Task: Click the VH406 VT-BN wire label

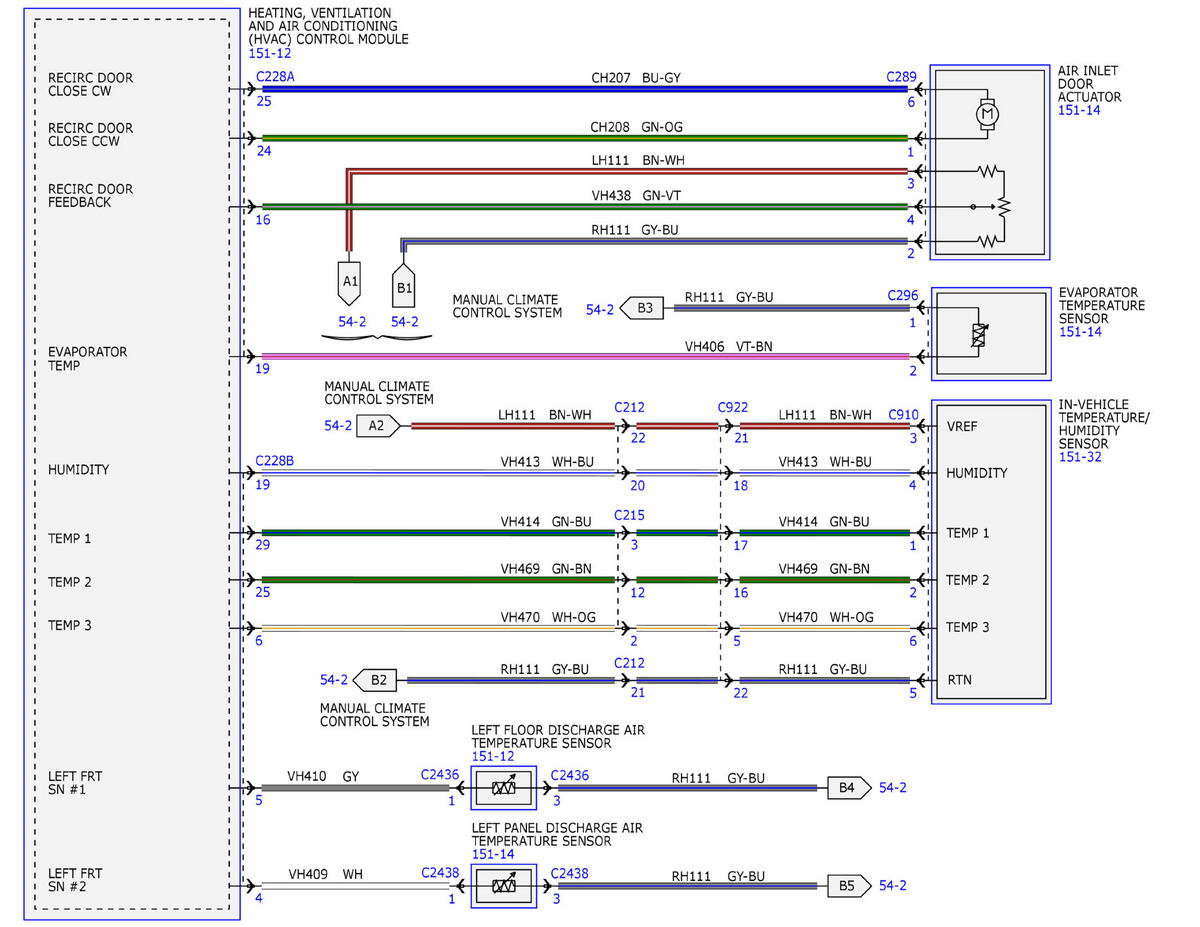Action: click(x=728, y=346)
